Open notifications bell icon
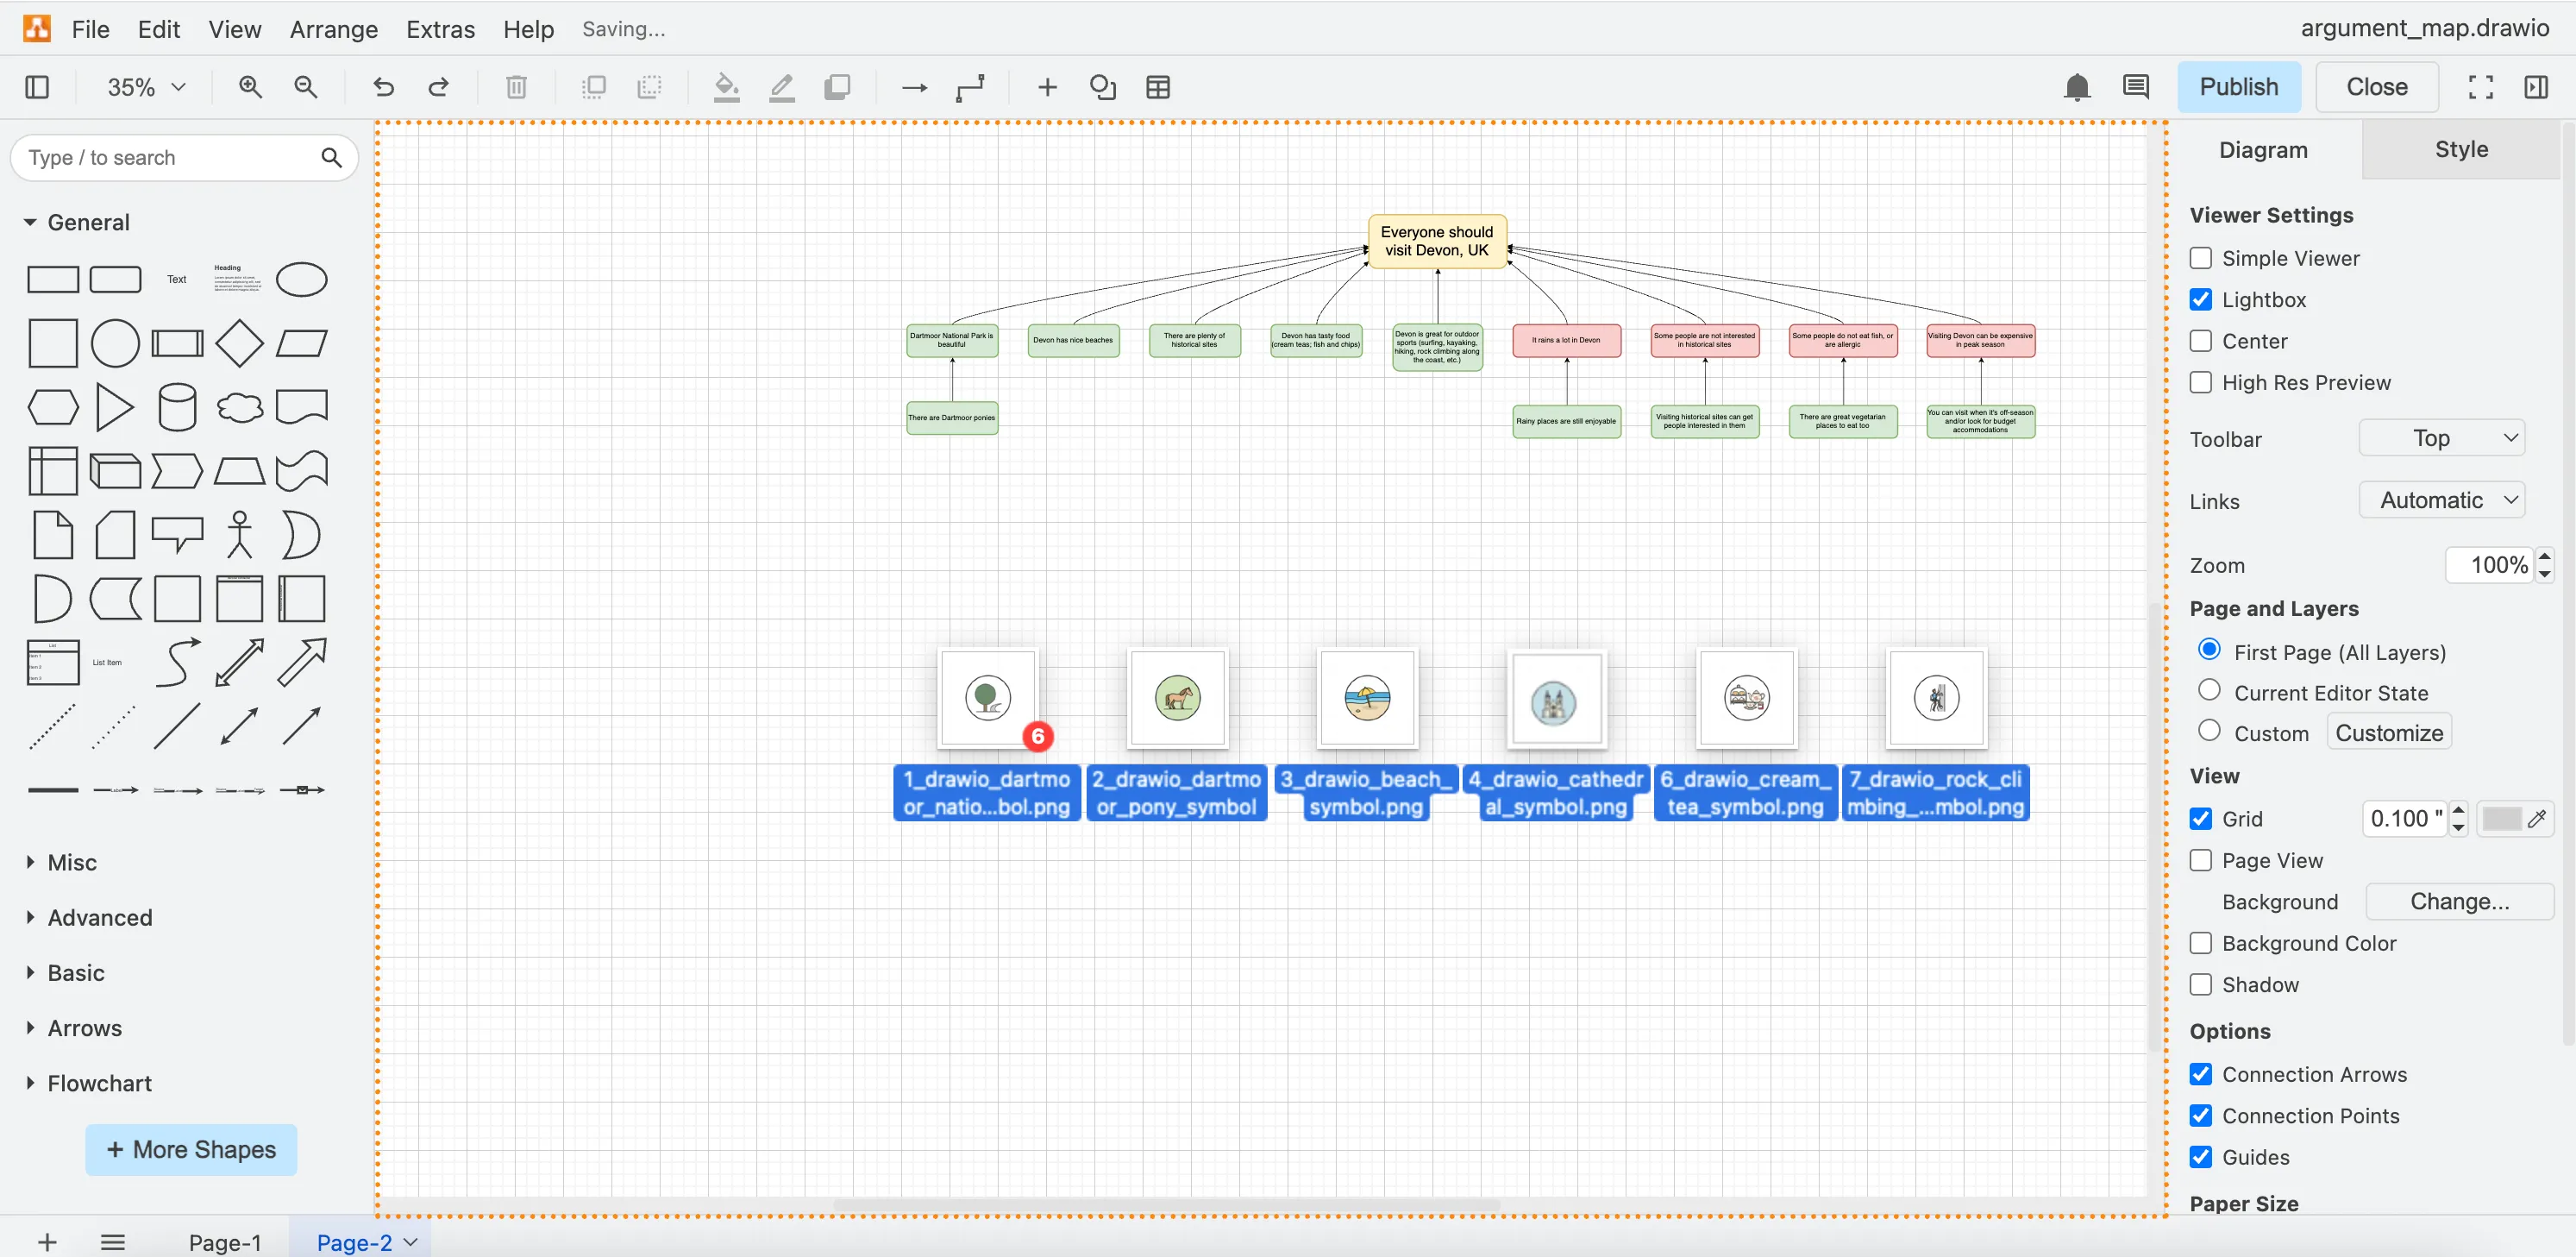The image size is (2576, 1257). pyautogui.click(x=2076, y=87)
